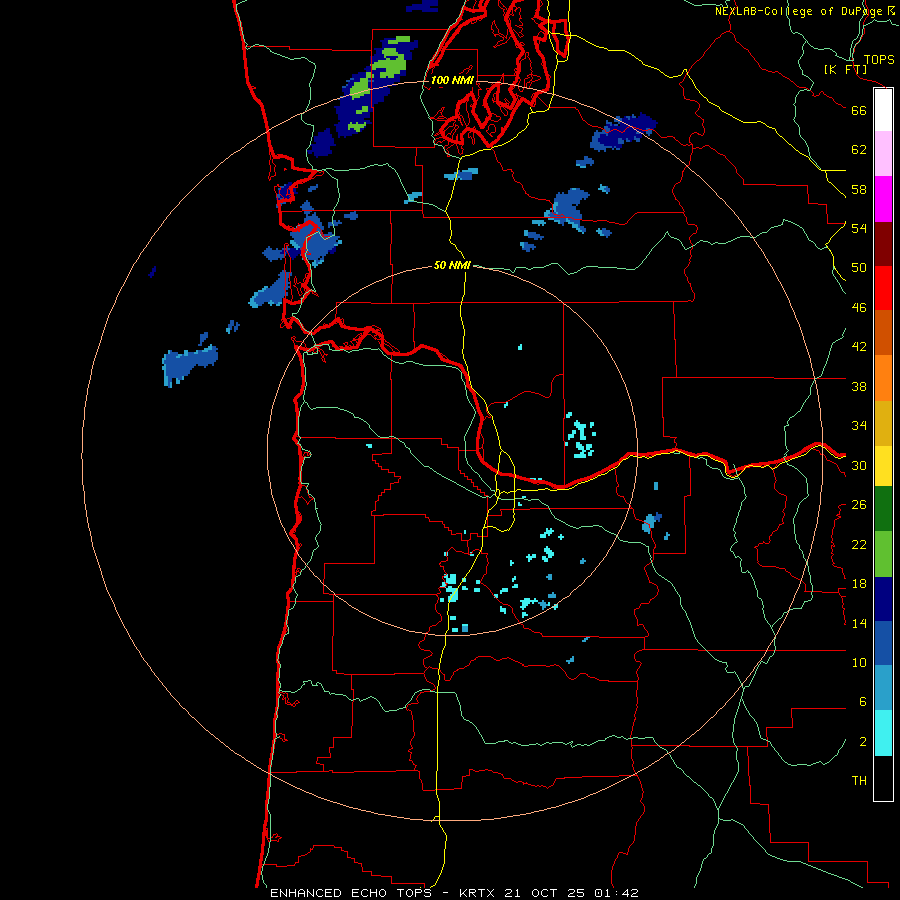Click the '100 NMI' range ring label
Image resolution: width=900 pixels, height=900 pixels.
(x=452, y=80)
